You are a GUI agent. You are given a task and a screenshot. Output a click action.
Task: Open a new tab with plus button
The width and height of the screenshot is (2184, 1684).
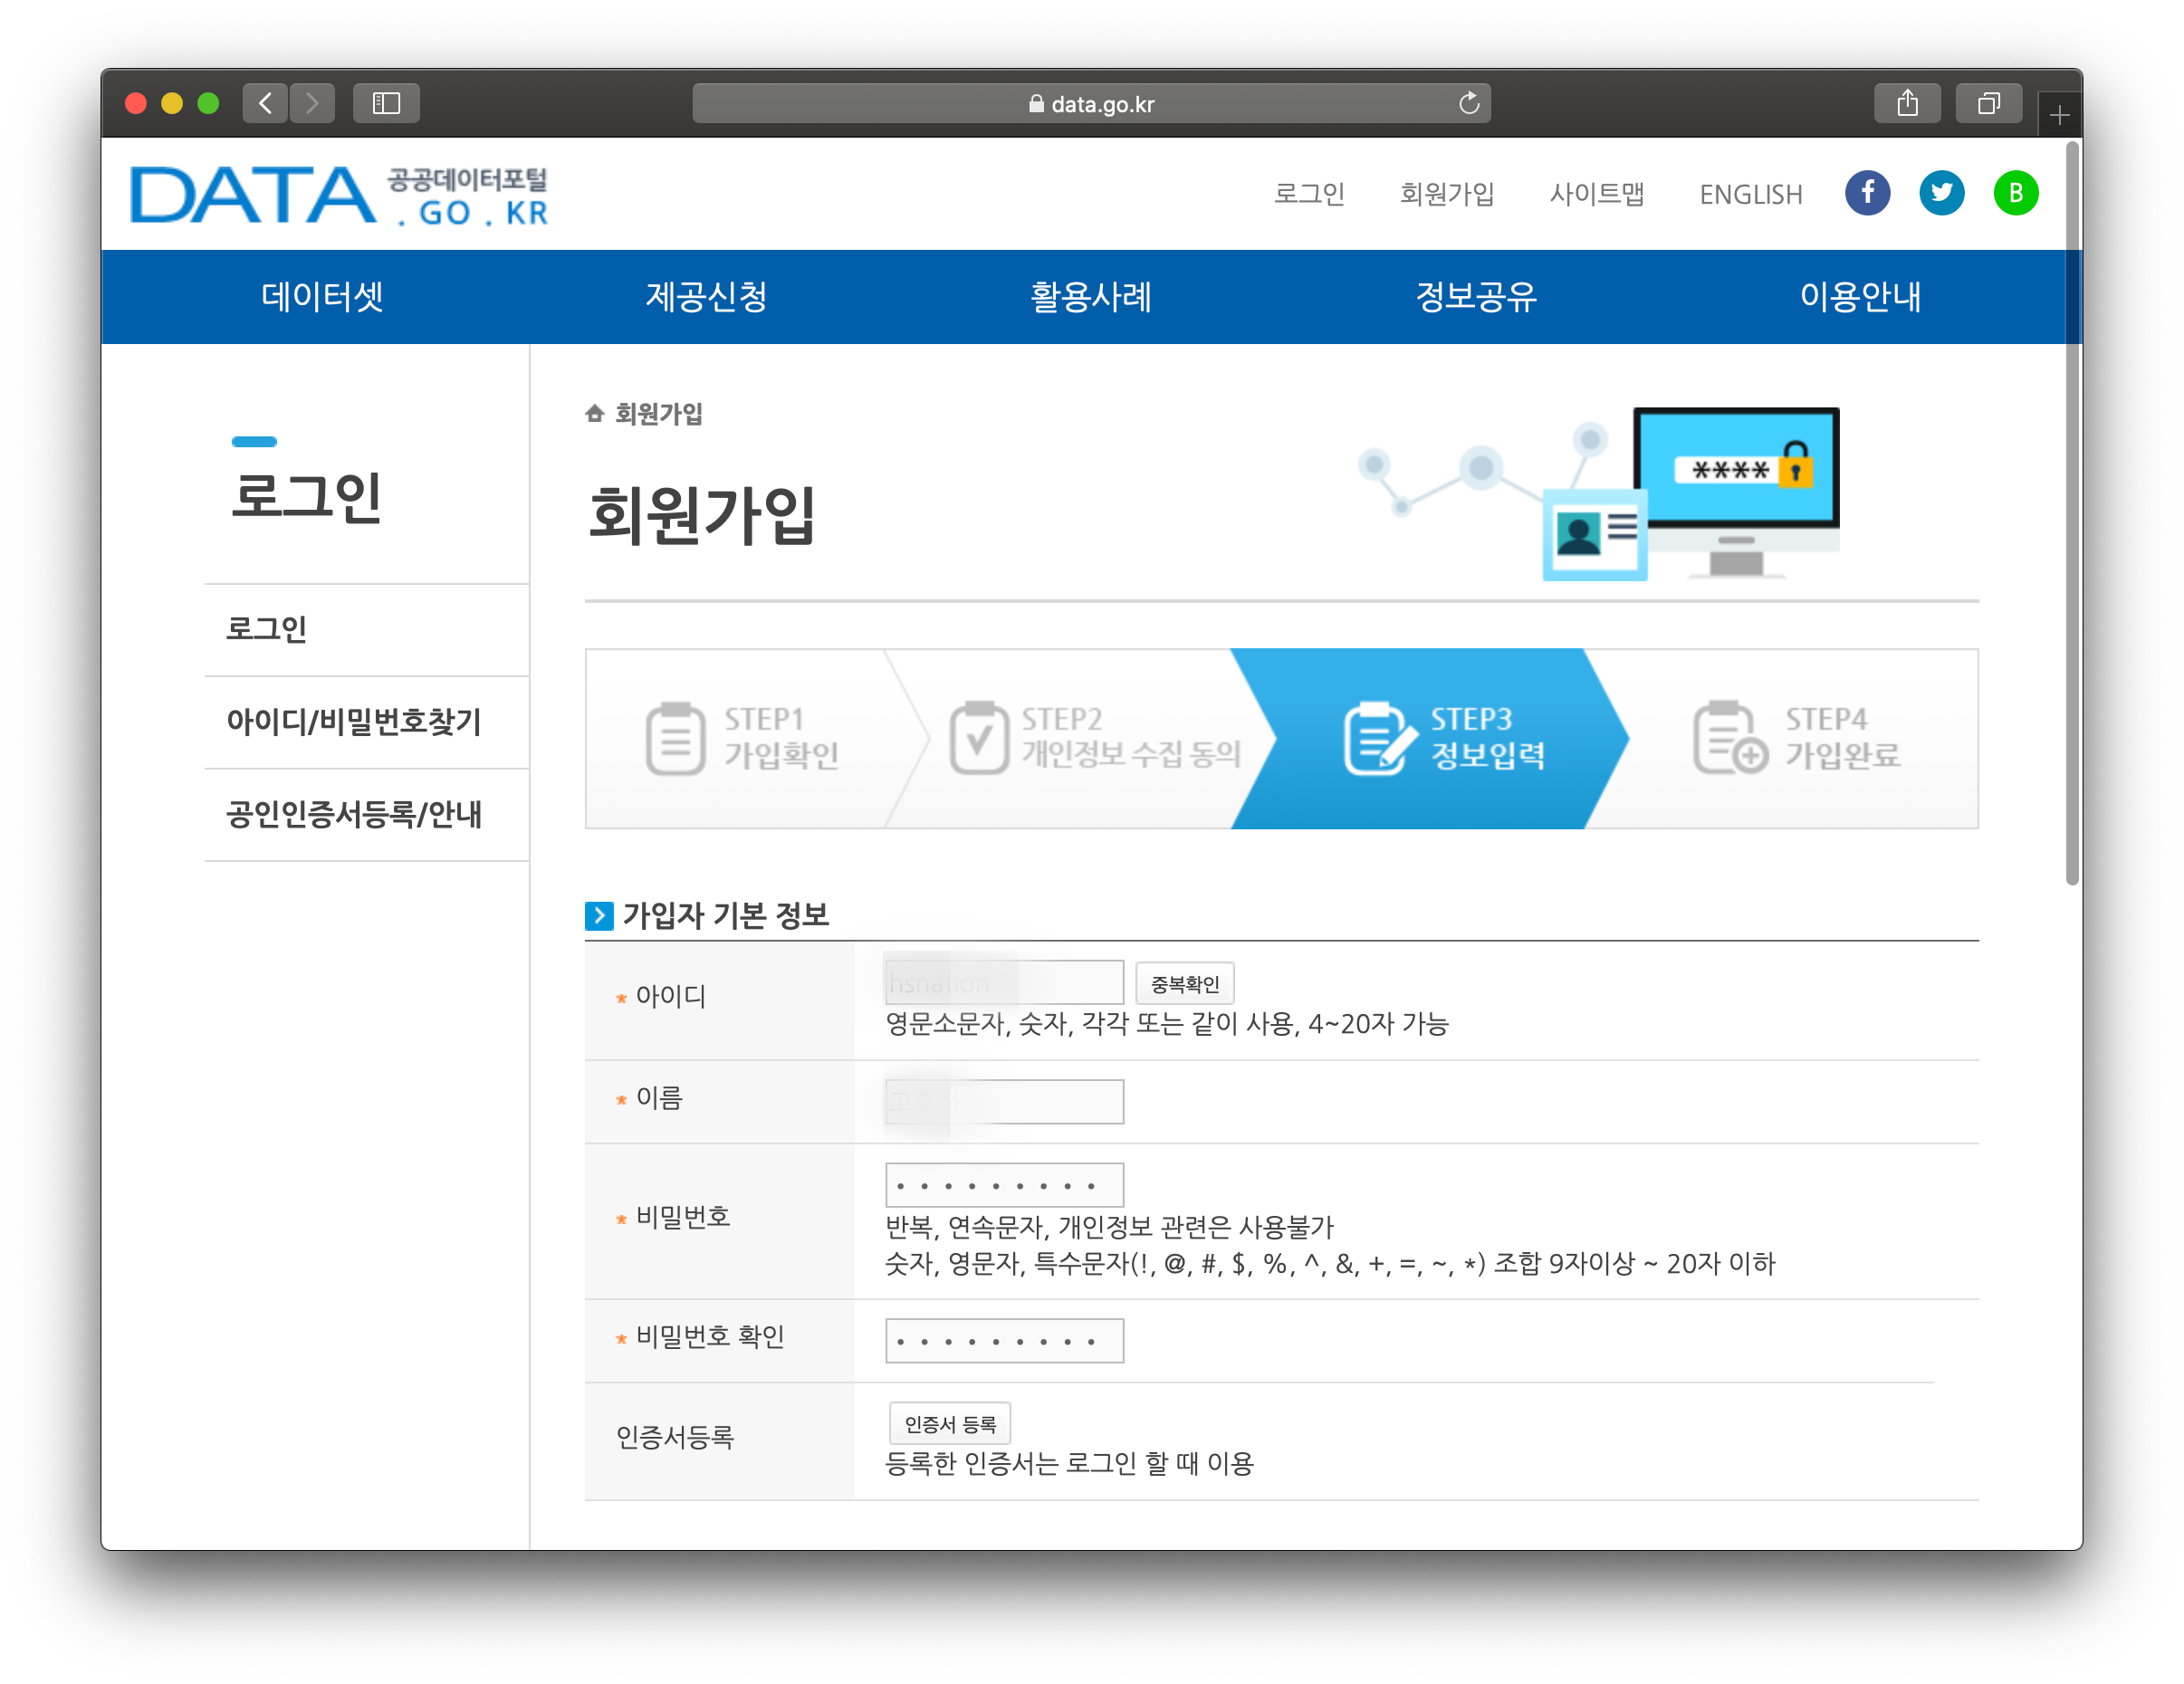[x=2059, y=116]
